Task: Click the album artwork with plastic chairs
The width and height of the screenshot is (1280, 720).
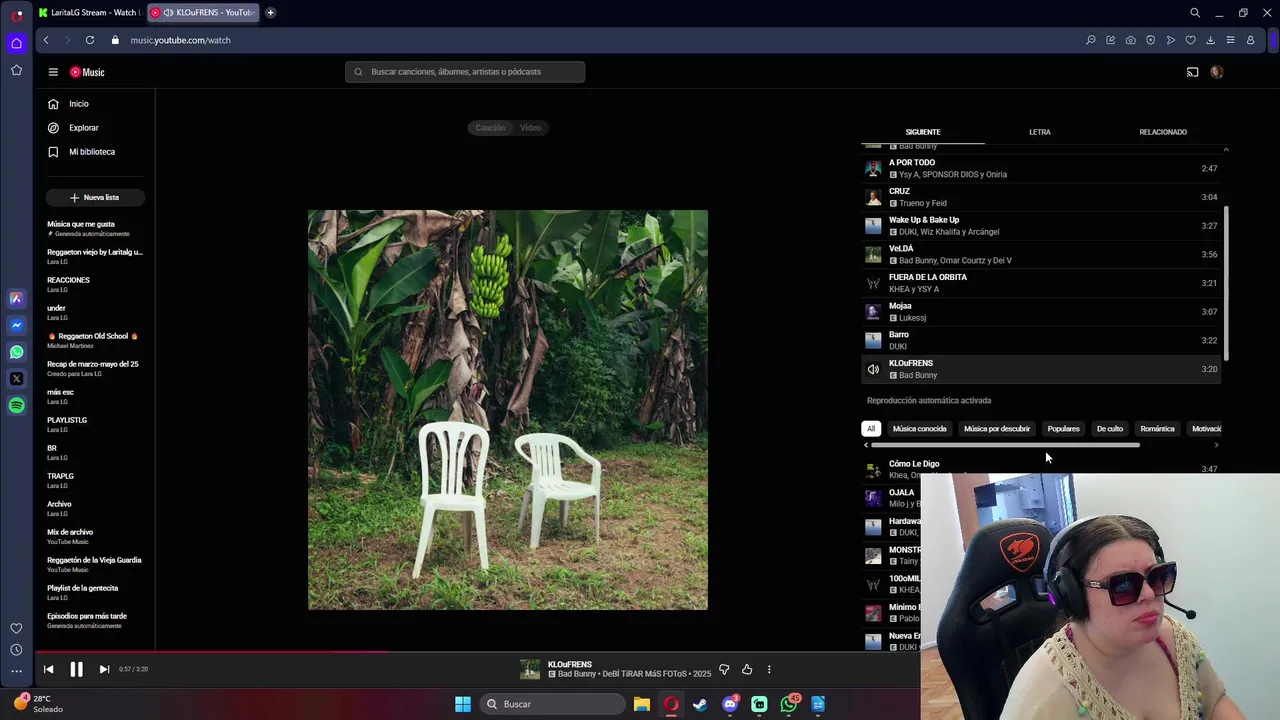Action: 508,410
